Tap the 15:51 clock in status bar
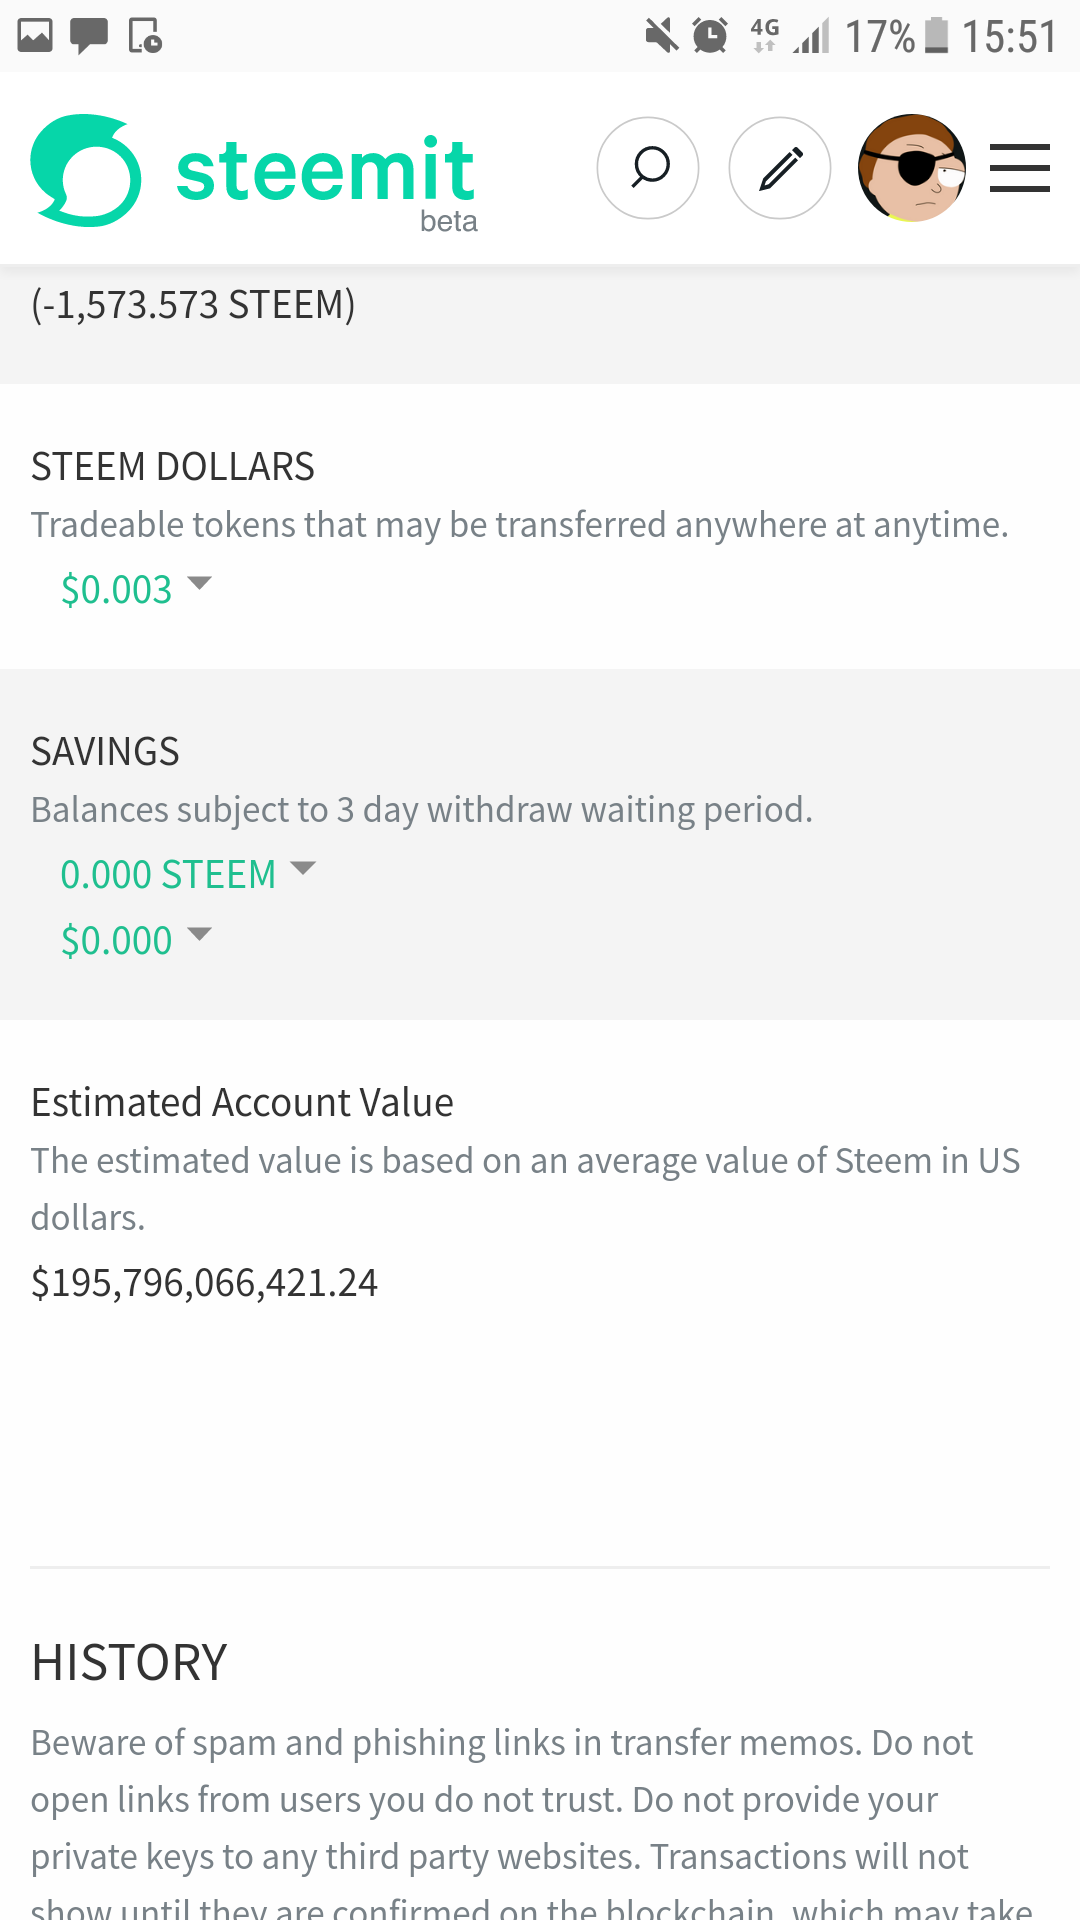Viewport: 1080px width, 1920px height. pos(1008,37)
